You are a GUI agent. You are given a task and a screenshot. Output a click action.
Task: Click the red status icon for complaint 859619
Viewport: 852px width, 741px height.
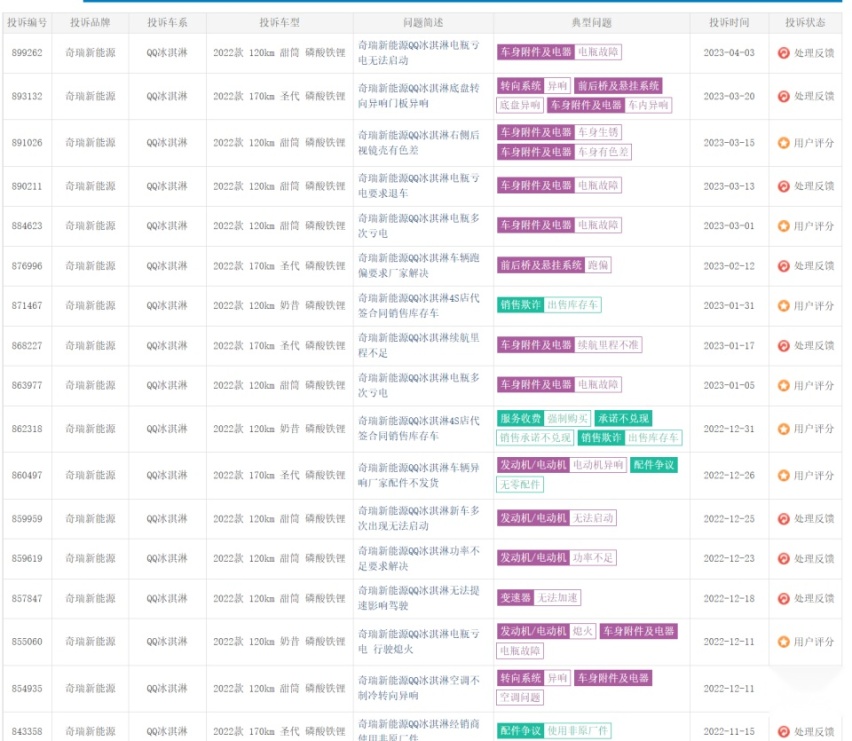click(x=783, y=558)
